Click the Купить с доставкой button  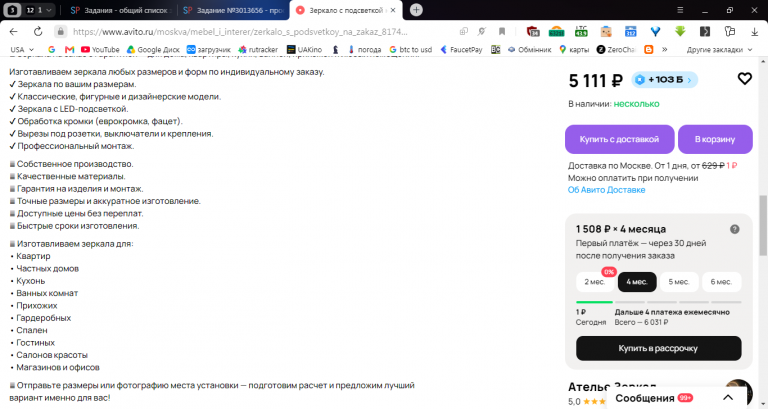[x=619, y=139]
